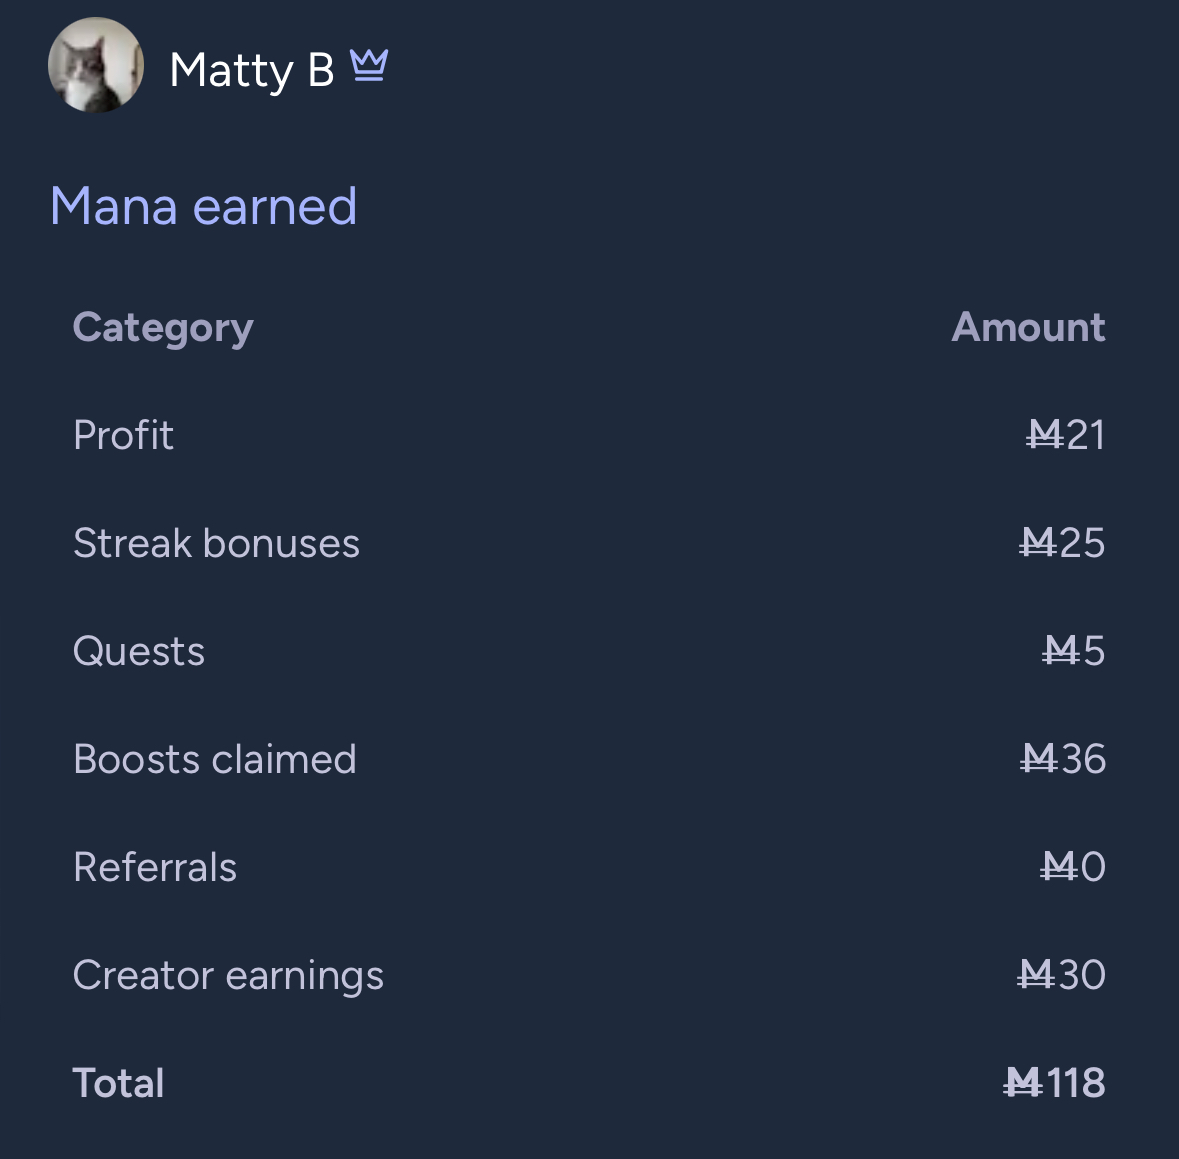Image resolution: width=1179 pixels, height=1159 pixels.
Task: Click the cat profile avatar
Action: 95,65
